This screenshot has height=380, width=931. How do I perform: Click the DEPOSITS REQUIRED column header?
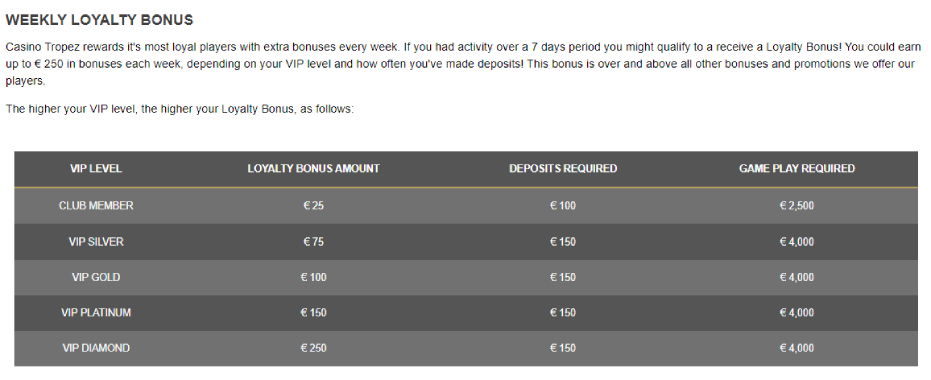click(563, 169)
